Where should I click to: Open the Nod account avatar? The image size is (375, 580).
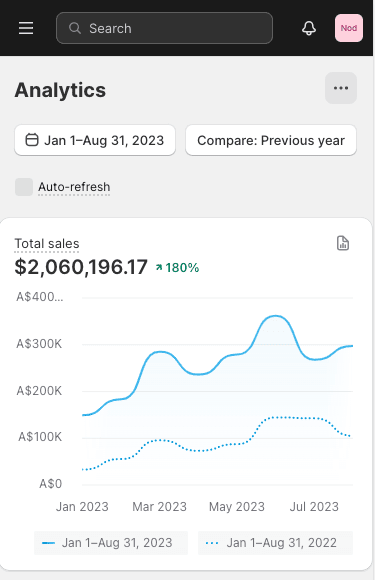tap(348, 28)
